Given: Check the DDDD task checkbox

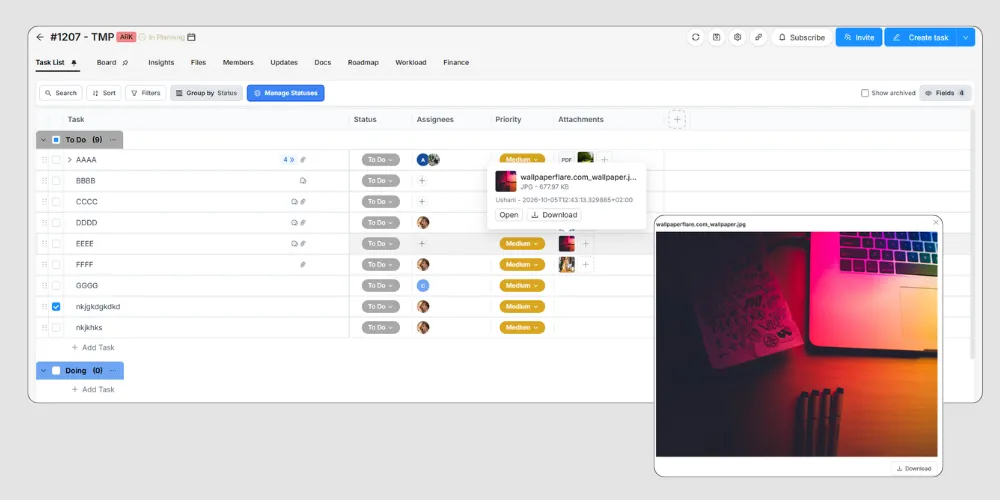Looking at the screenshot, I should click(56, 223).
